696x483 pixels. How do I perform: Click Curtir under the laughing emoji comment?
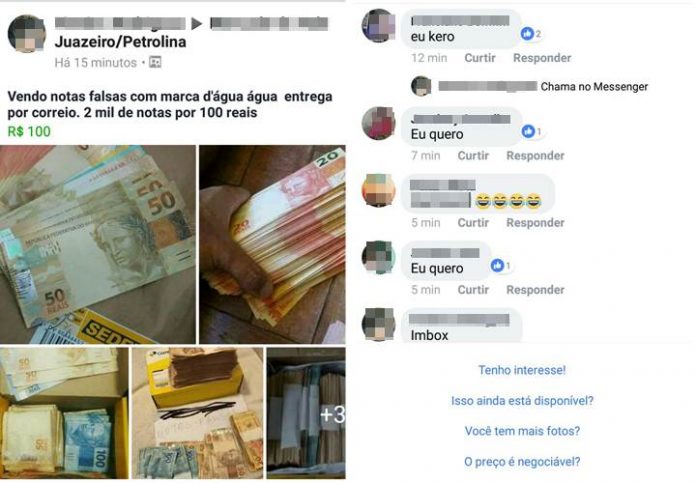coord(473,222)
